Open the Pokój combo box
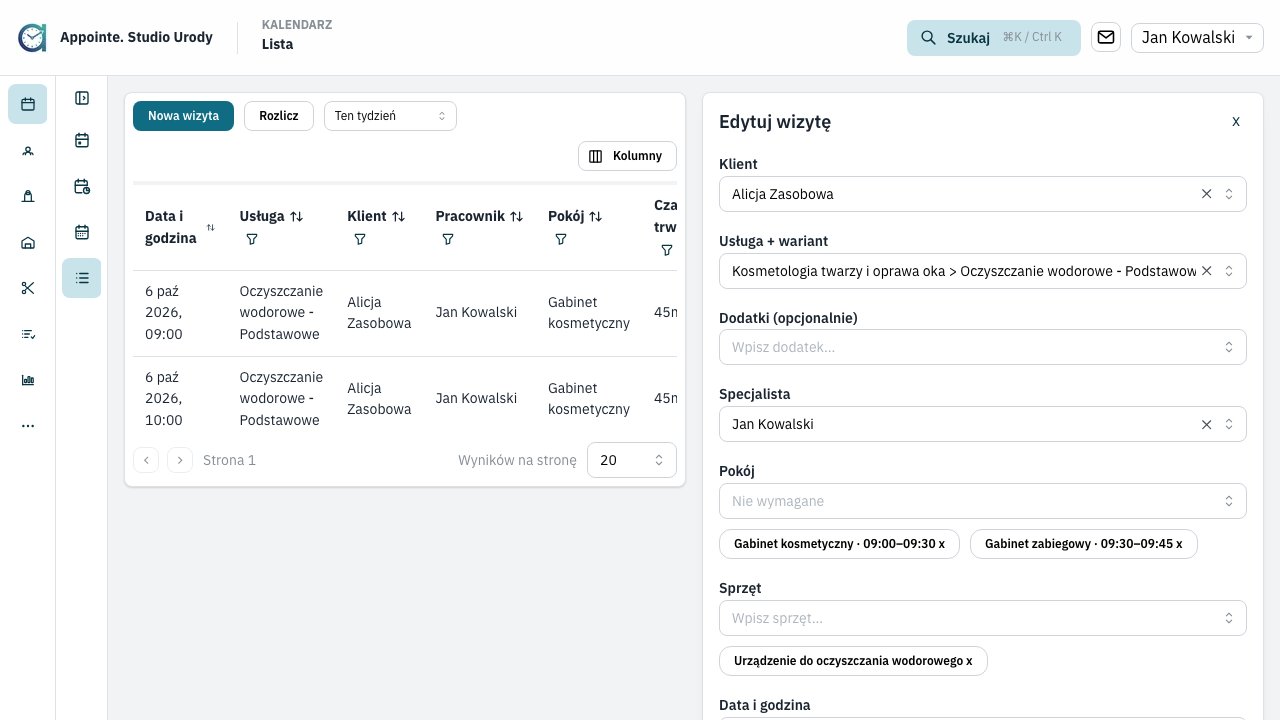1280x720 pixels. 983,501
